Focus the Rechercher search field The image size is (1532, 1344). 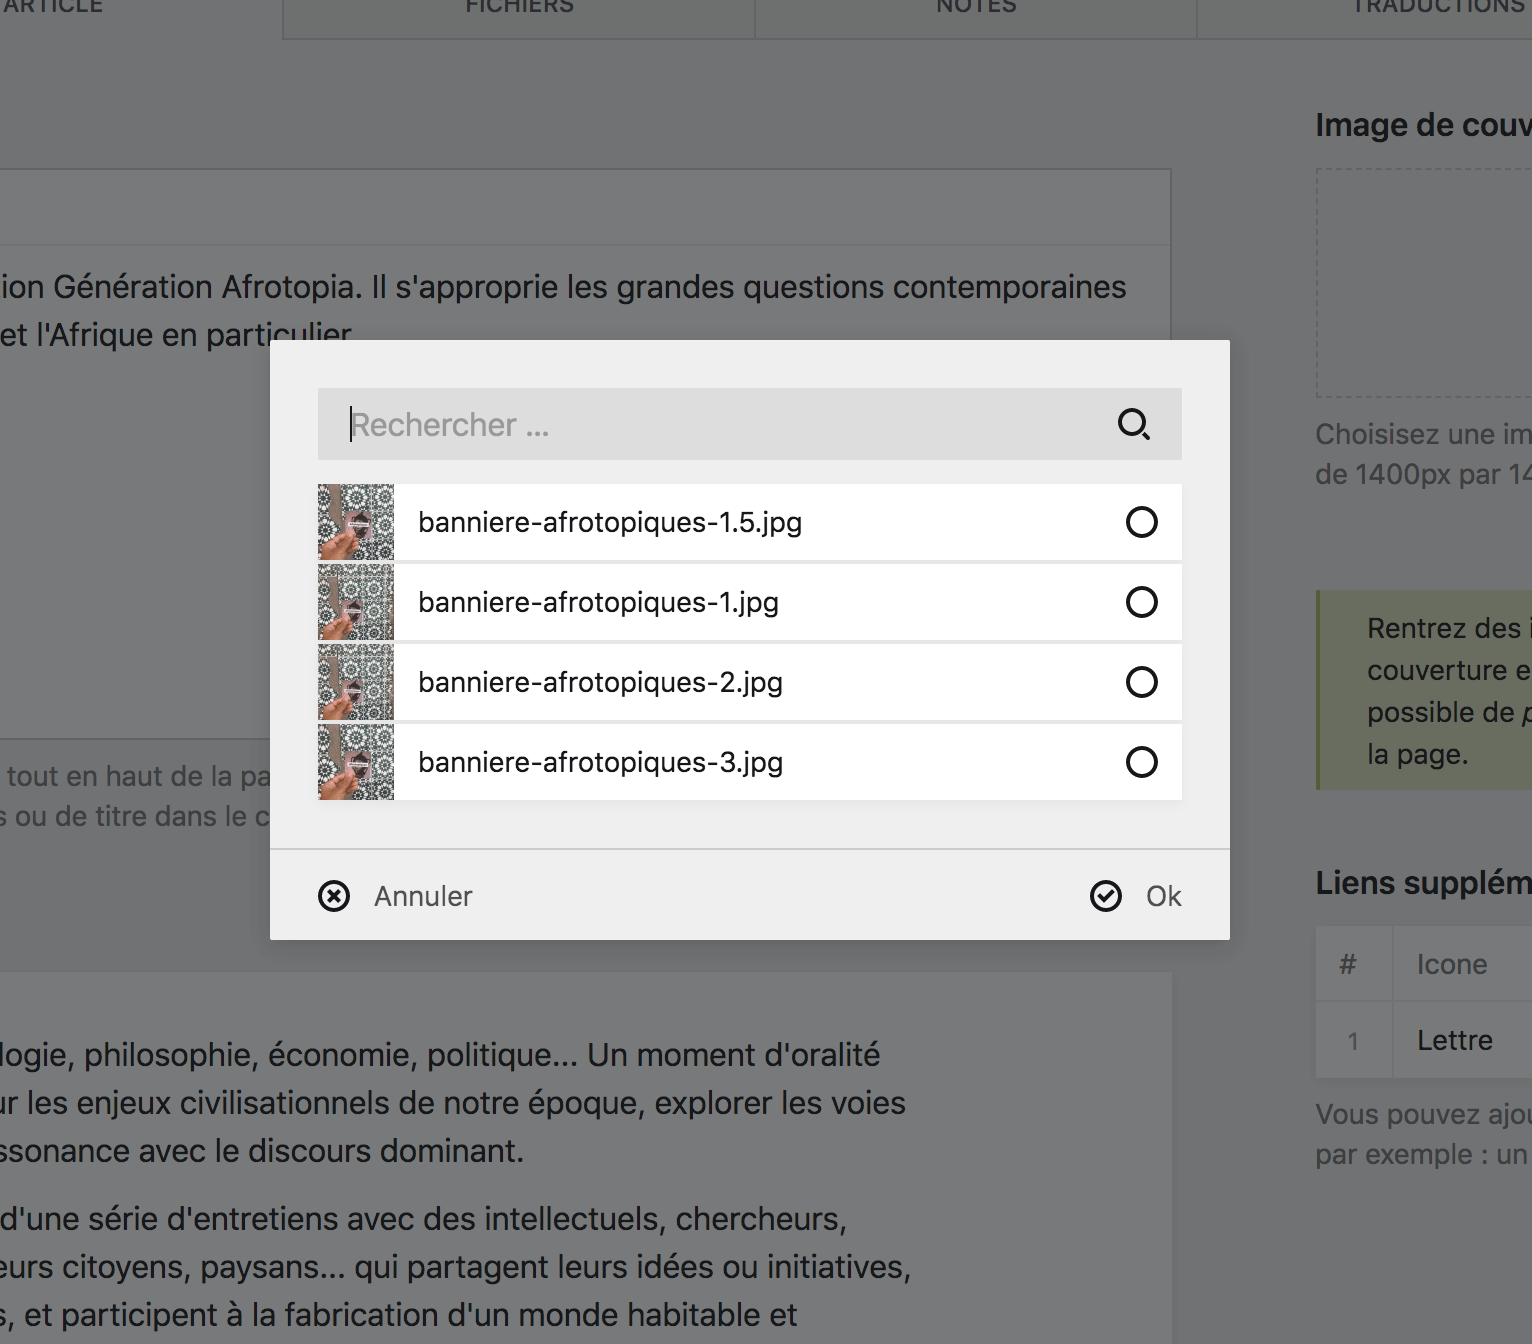(x=720, y=425)
